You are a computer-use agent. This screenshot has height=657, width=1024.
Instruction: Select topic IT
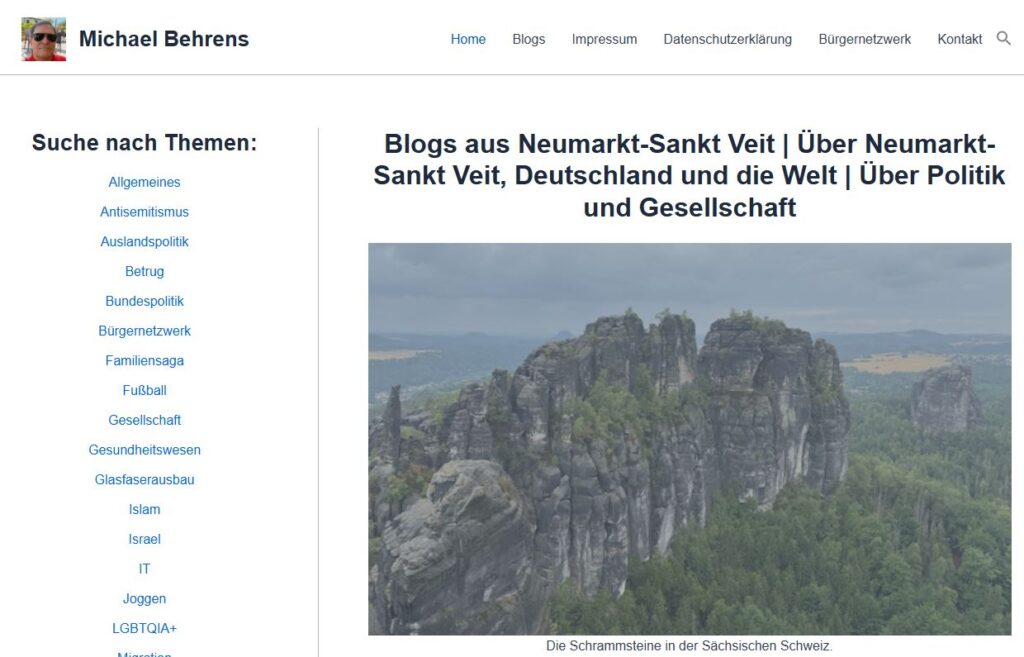[x=144, y=569]
